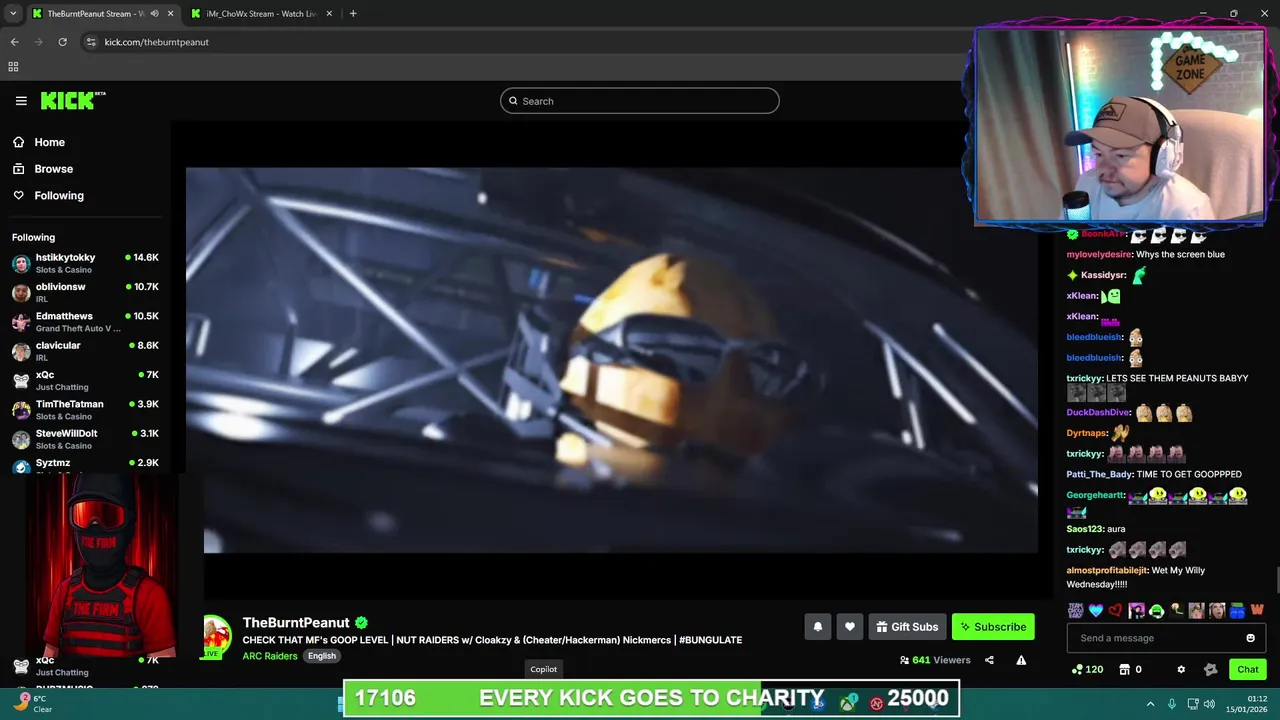The image size is (1280, 720).
Task: Open chat settings gear
Action: coord(1181,669)
